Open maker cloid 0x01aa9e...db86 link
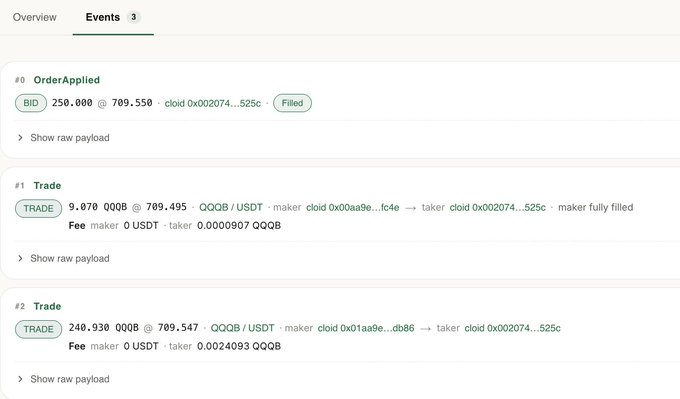This screenshot has height=399, width=680. point(366,328)
